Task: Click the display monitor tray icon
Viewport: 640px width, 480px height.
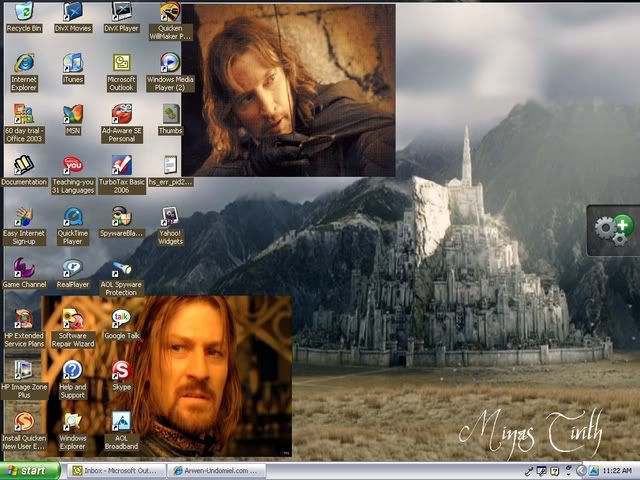Action: [542, 471]
